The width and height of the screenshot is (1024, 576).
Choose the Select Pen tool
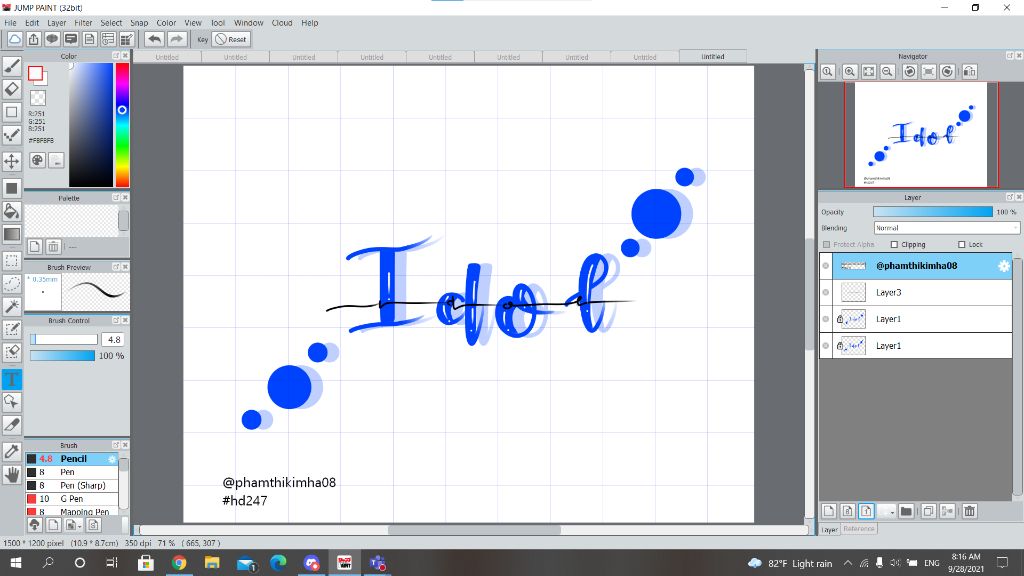(12, 329)
